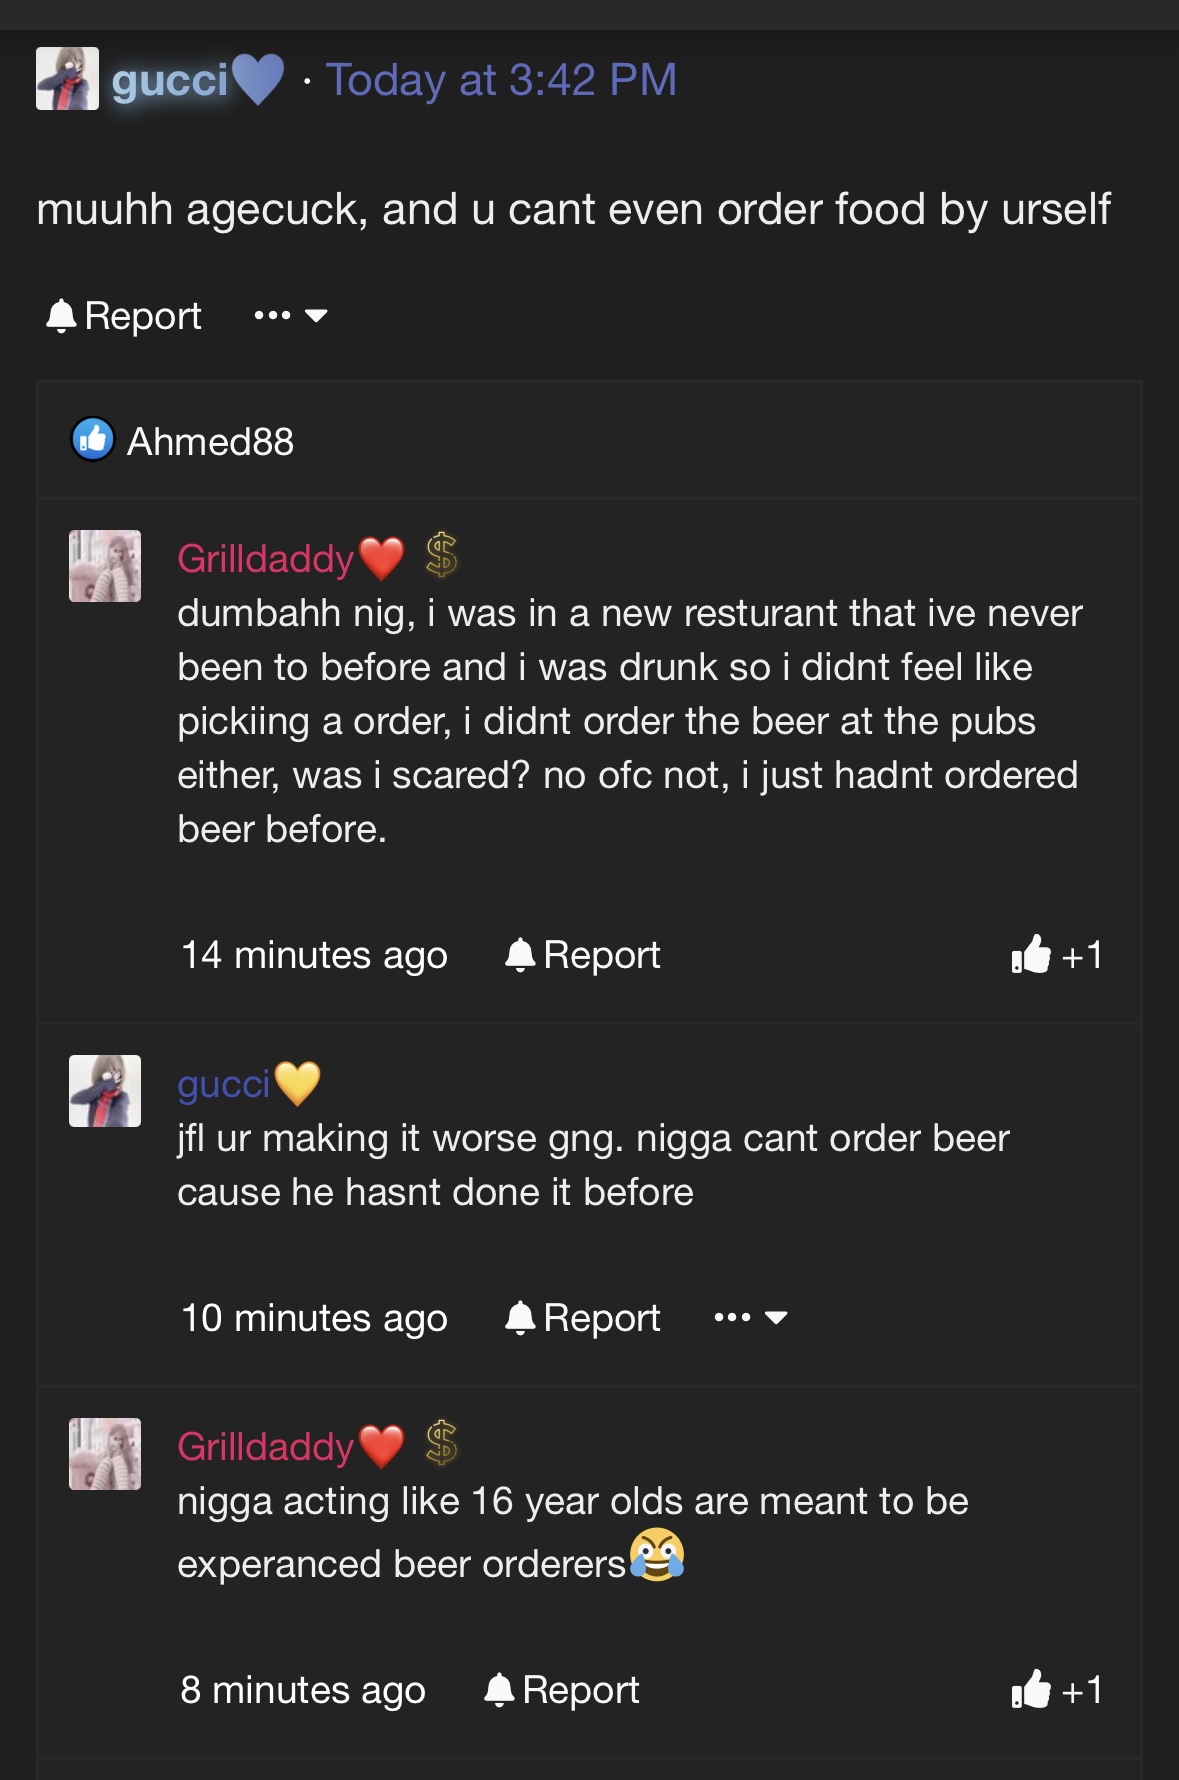Expand more options on gucci's 10 minutes ago comment

click(x=751, y=1318)
